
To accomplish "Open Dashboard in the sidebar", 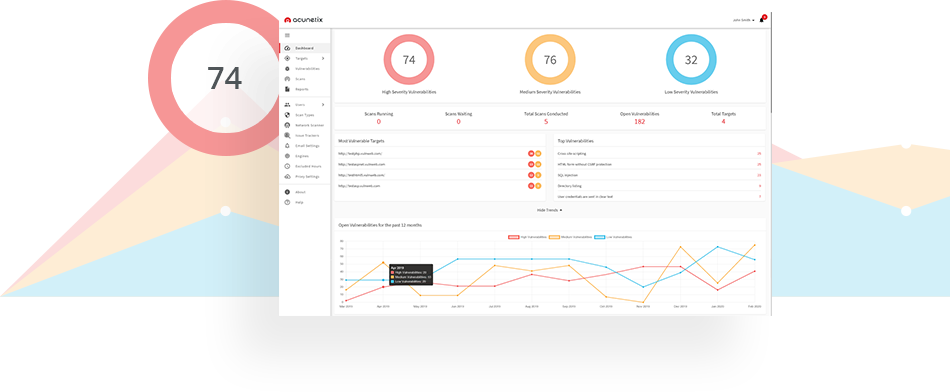I will click(305, 48).
